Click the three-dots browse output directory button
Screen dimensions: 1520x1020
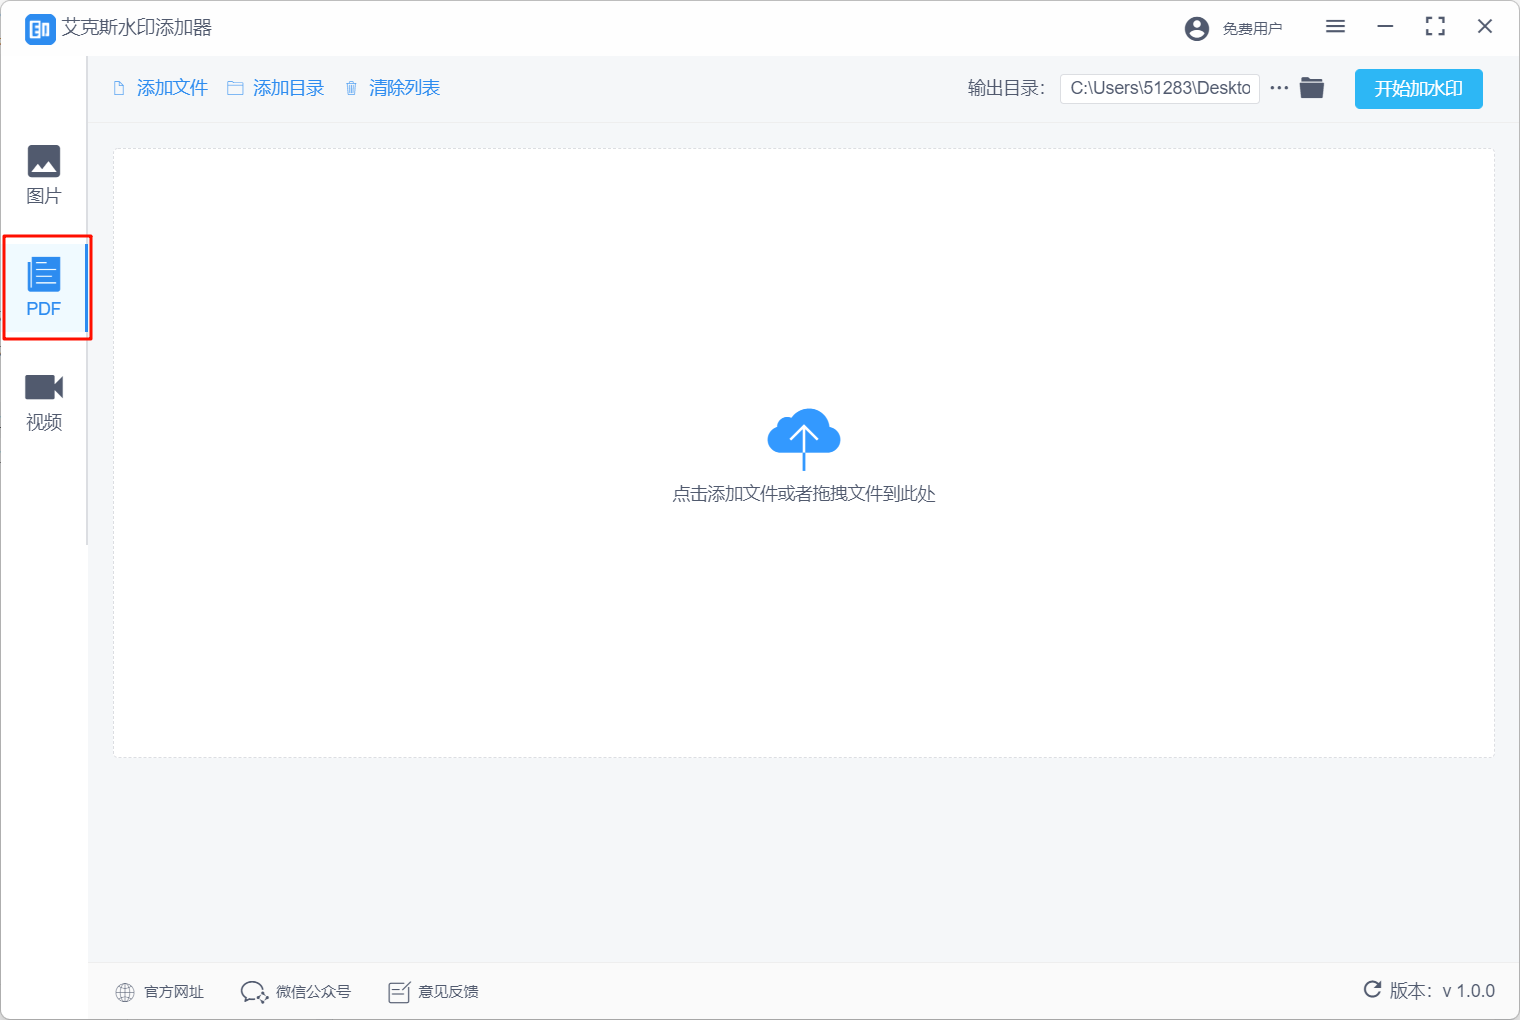click(x=1279, y=88)
